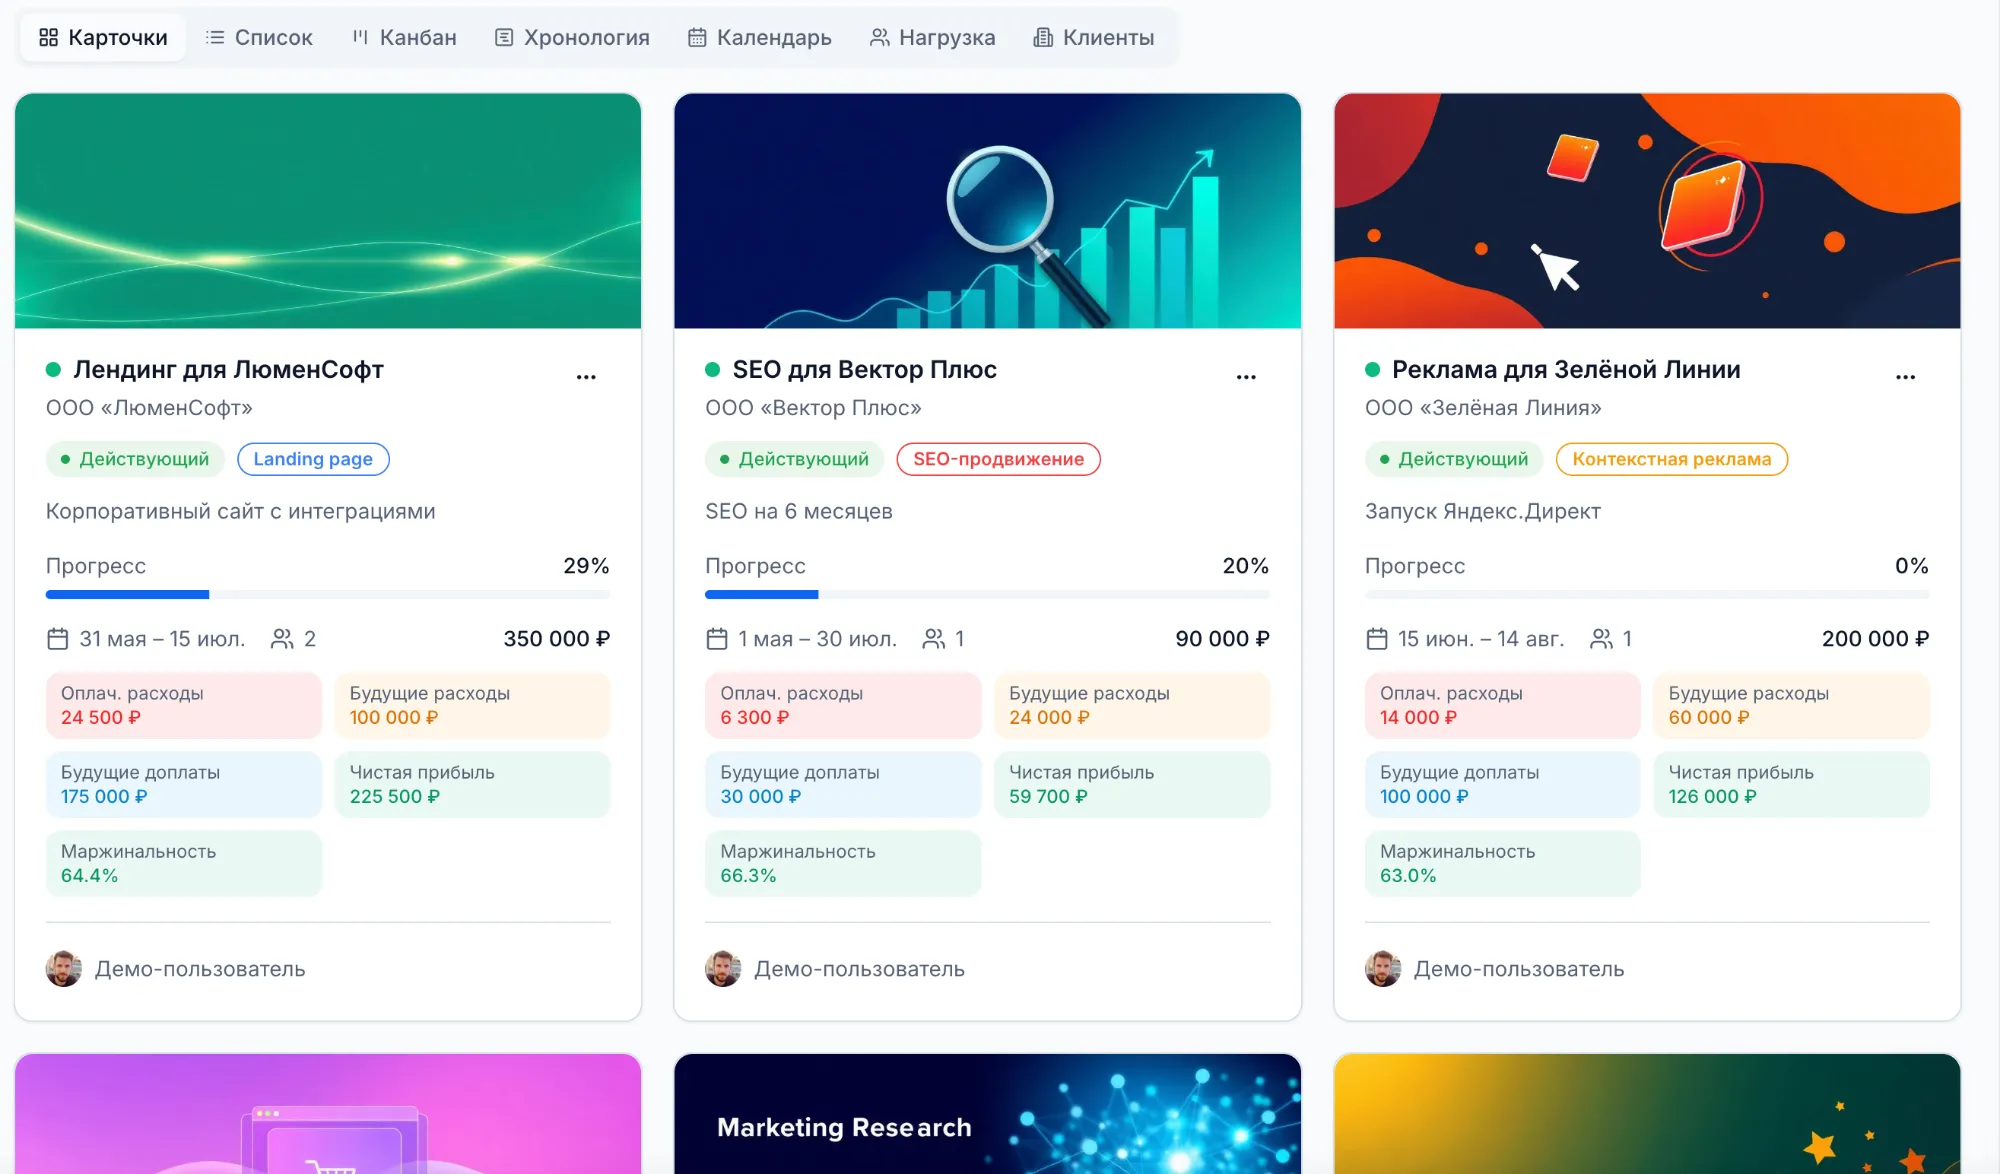Click the 0% progress bar on Зелёная Линия

click(1647, 595)
